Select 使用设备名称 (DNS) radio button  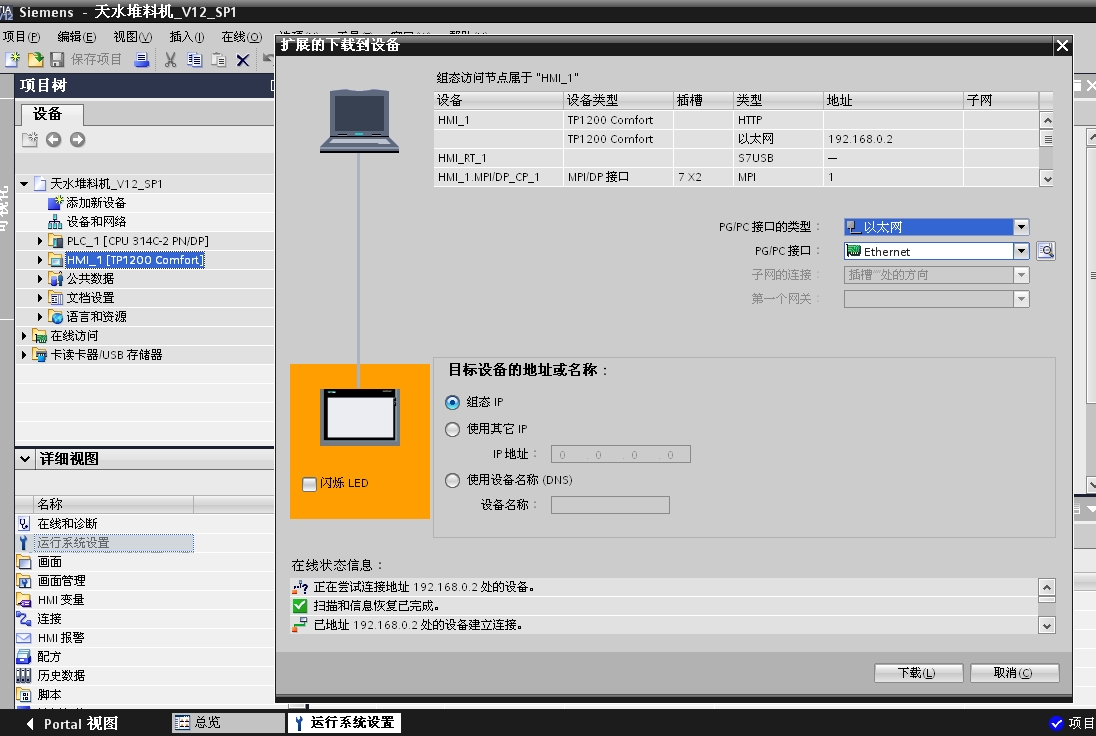coord(452,480)
